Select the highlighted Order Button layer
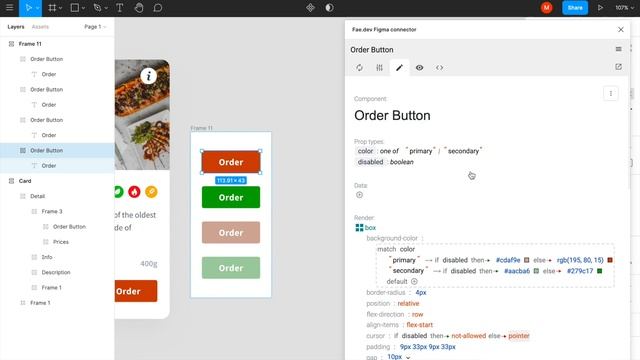This screenshot has width=640, height=360. [x=57, y=150]
